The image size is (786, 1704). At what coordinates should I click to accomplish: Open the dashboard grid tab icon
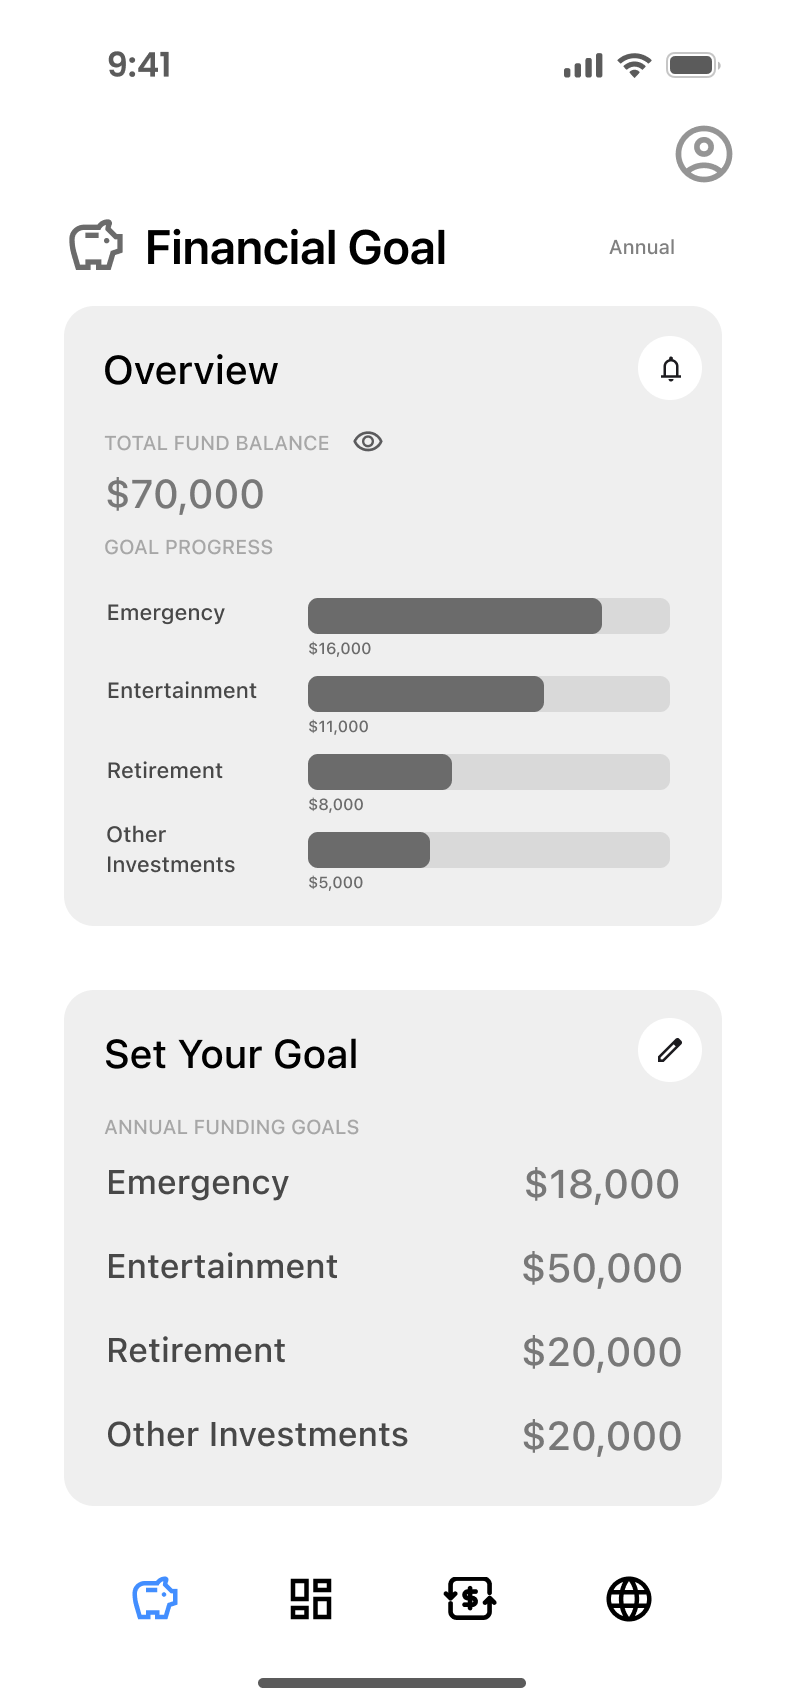311,1598
